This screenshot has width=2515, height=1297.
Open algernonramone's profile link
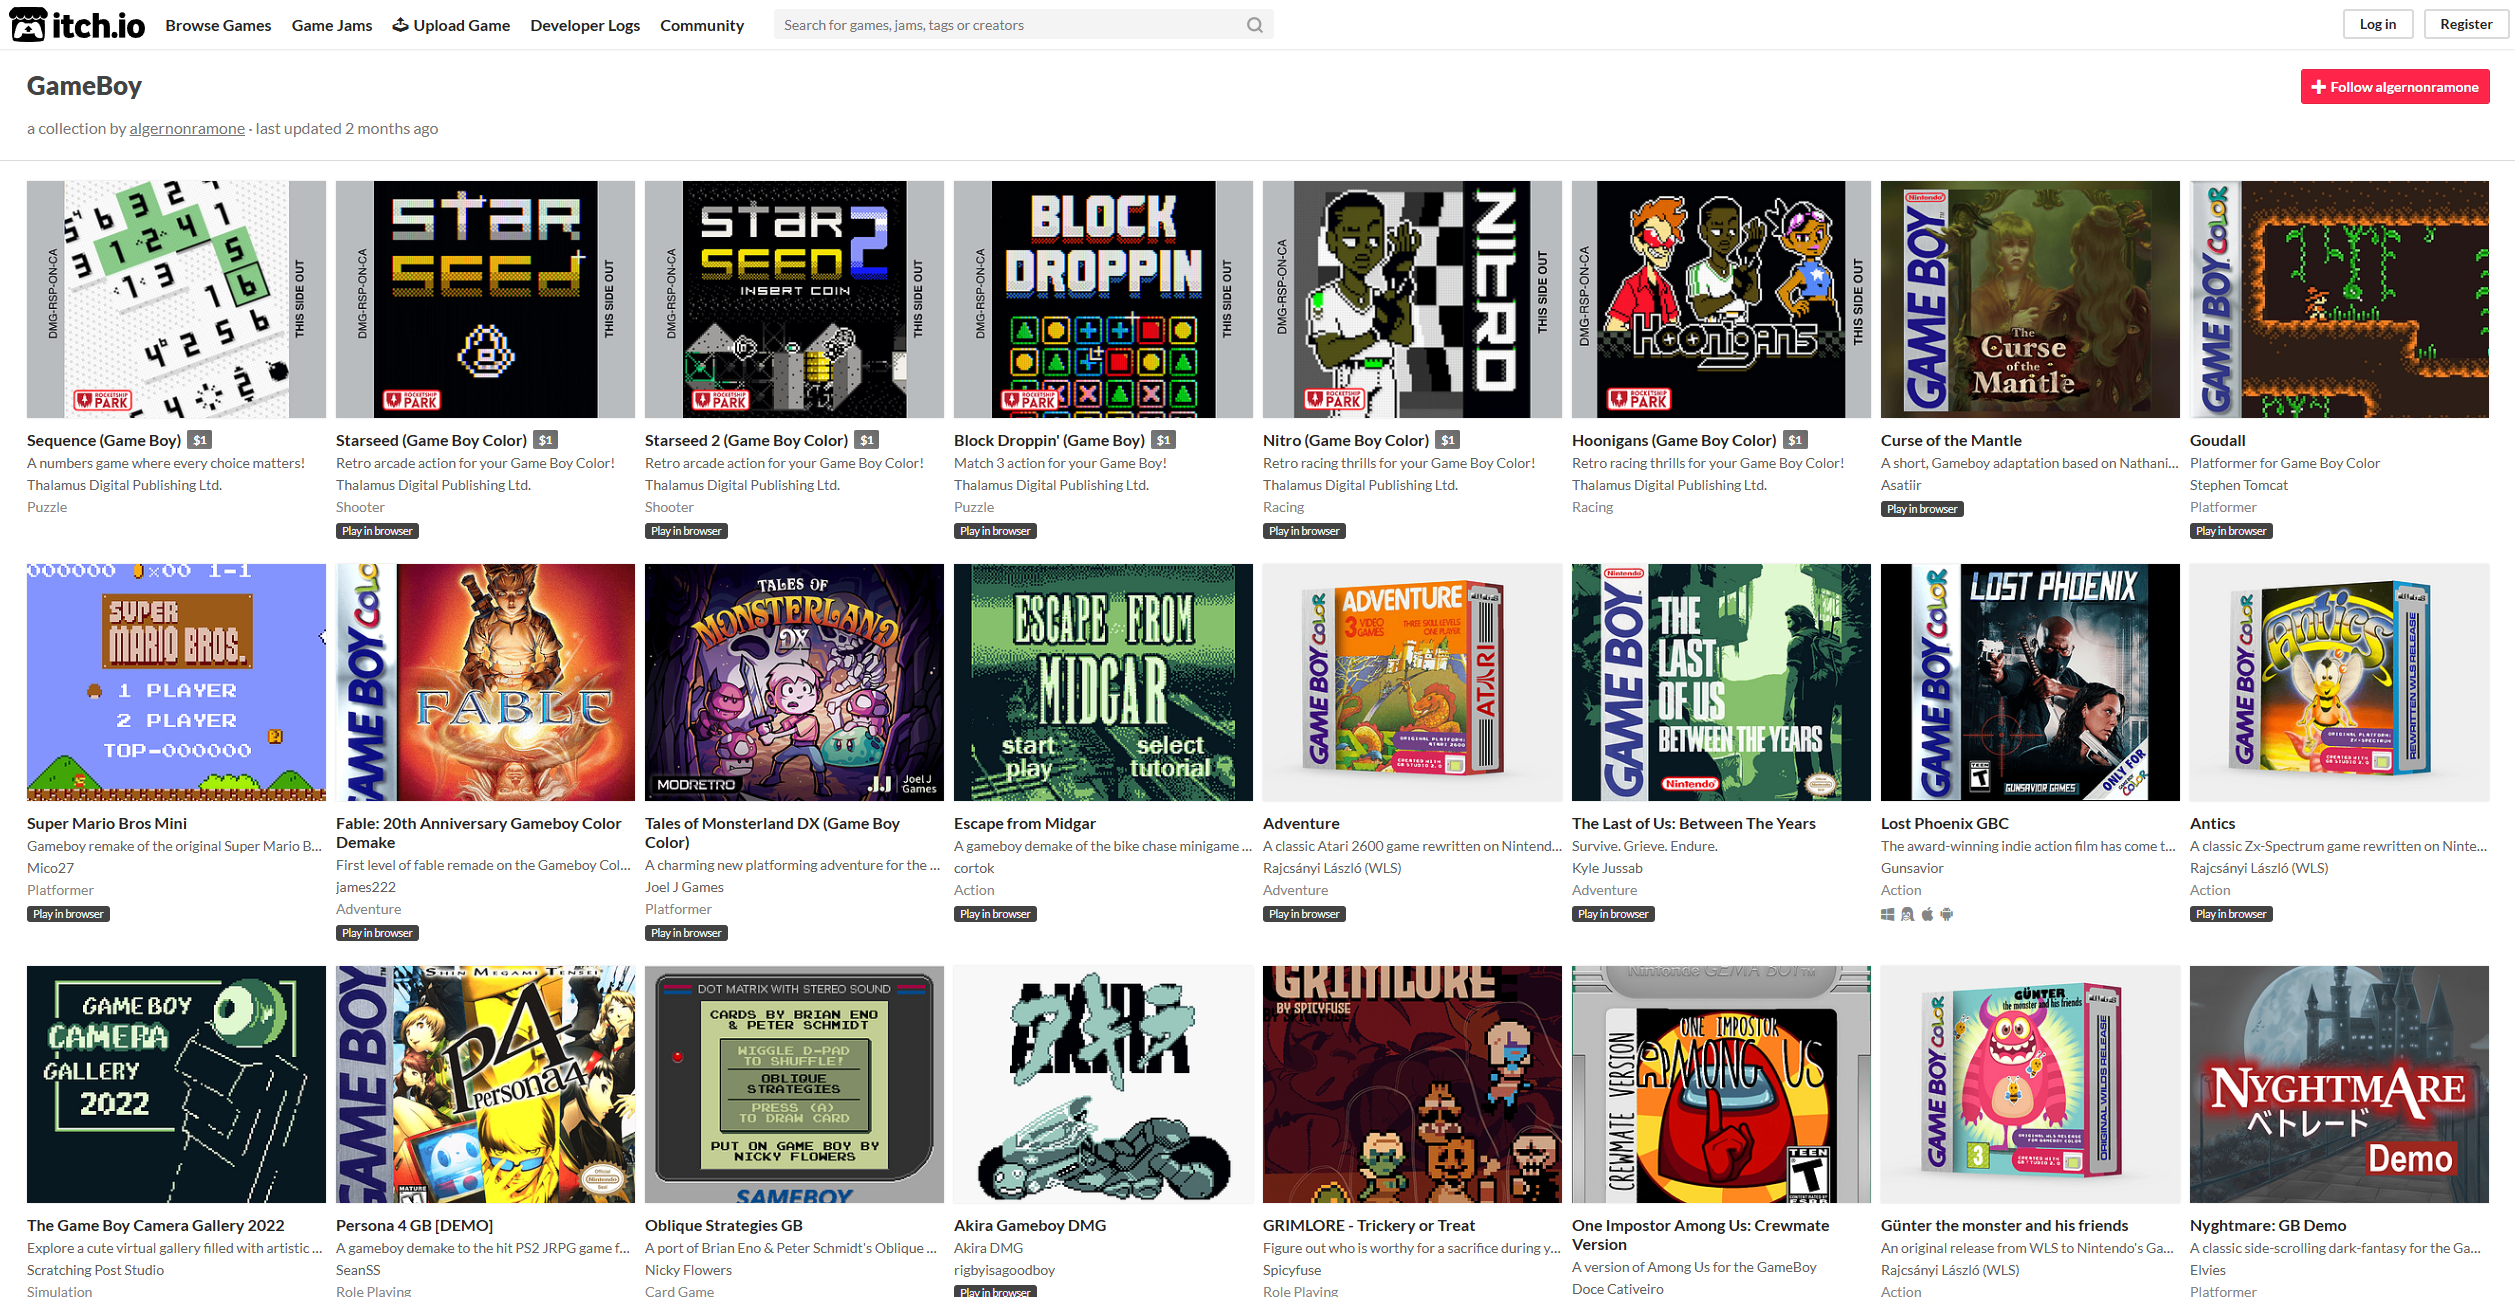pyautogui.click(x=187, y=129)
